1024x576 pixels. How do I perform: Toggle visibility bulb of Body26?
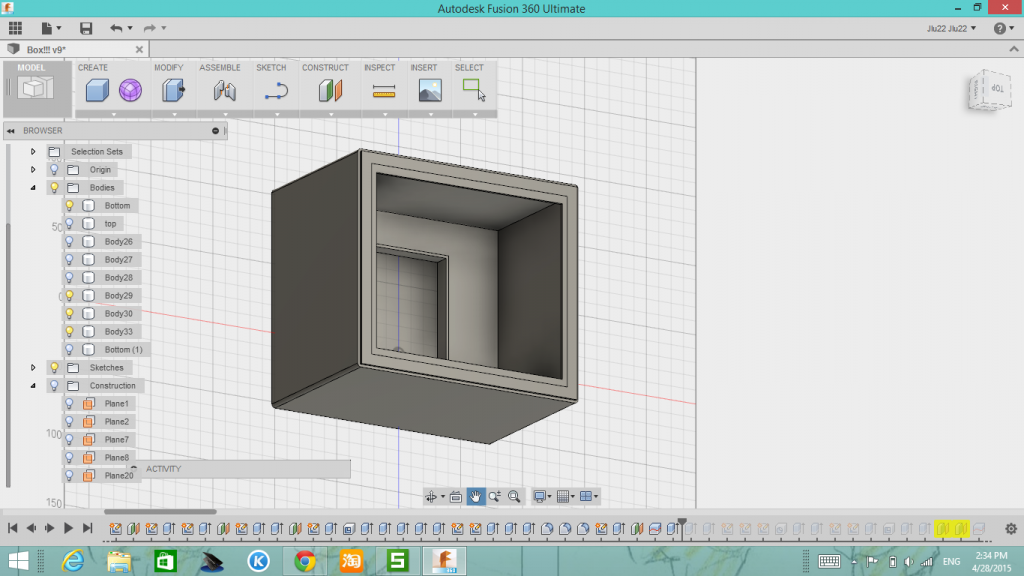click(x=69, y=242)
